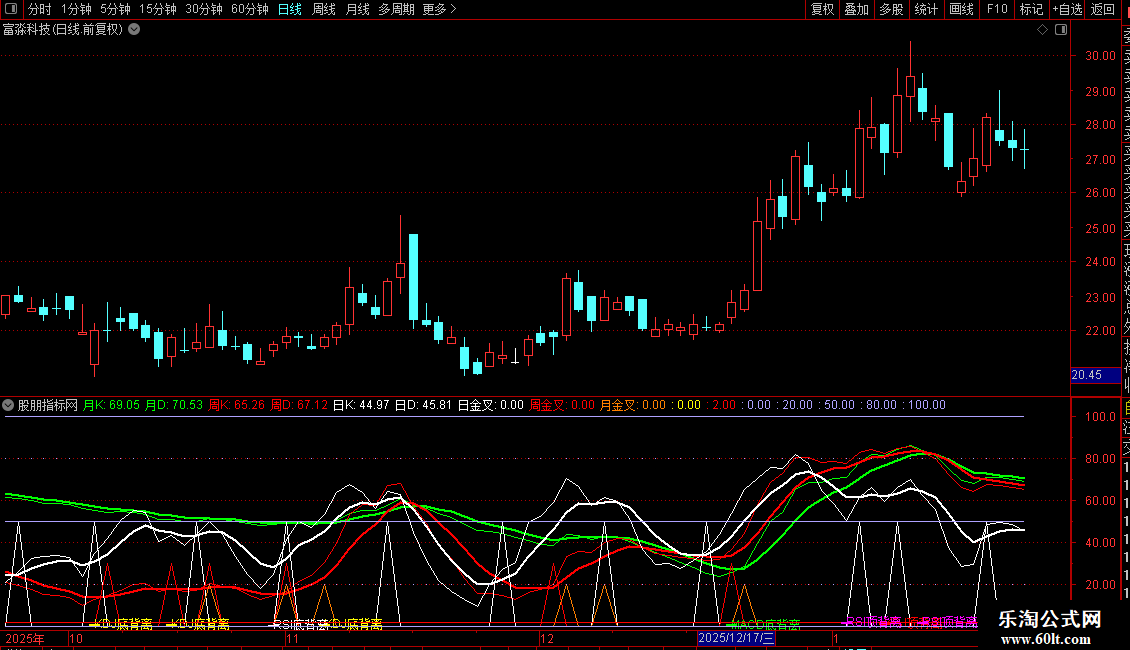Open the 画线 drawing tools
Image resolution: width=1130 pixels, height=650 pixels.
pos(961,9)
